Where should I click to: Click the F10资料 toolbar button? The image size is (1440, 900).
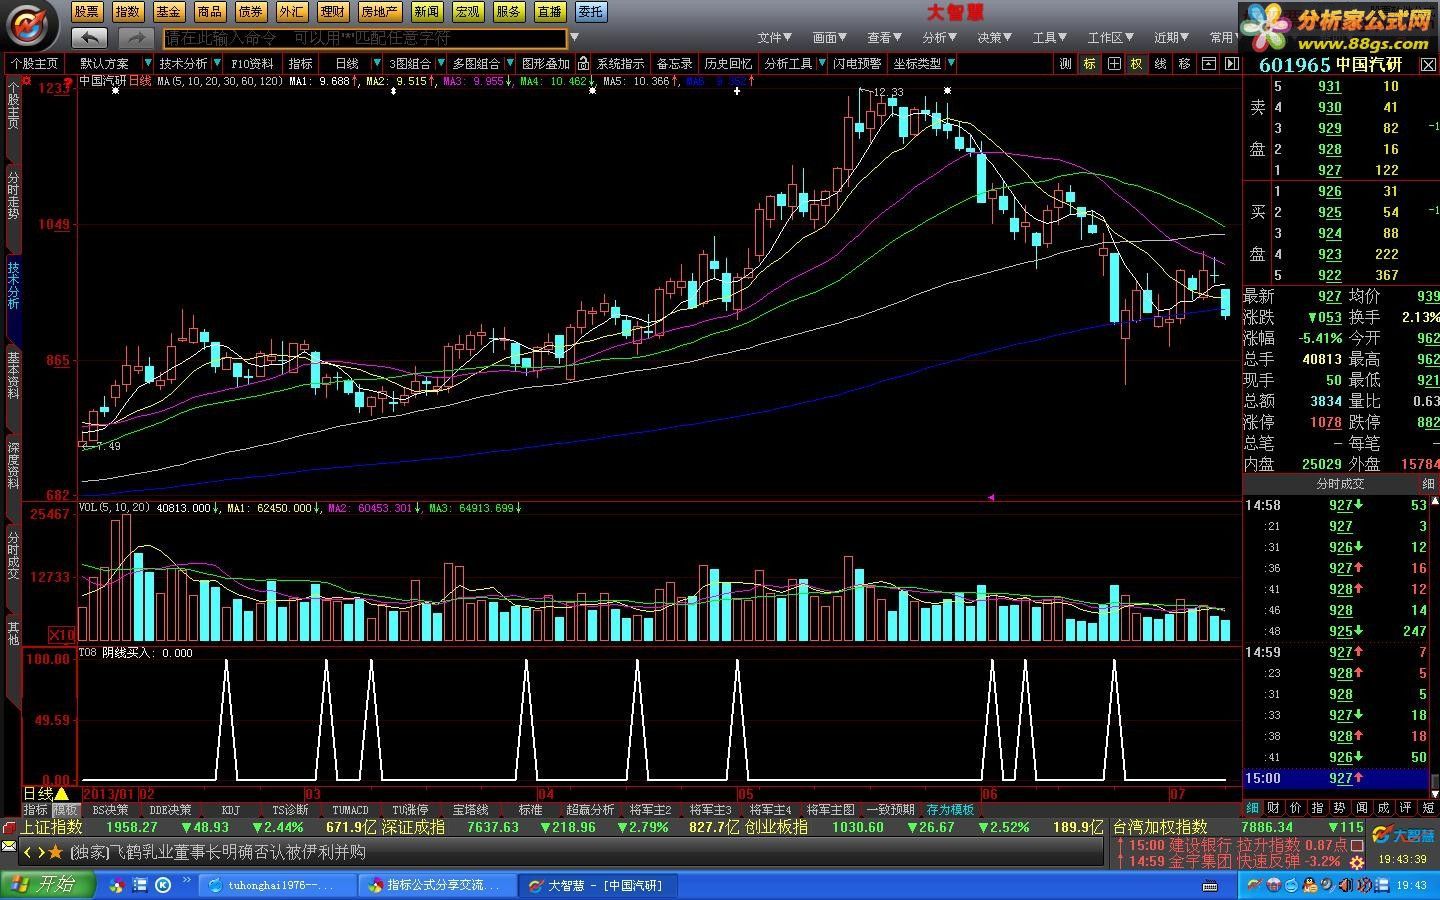(x=253, y=63)
